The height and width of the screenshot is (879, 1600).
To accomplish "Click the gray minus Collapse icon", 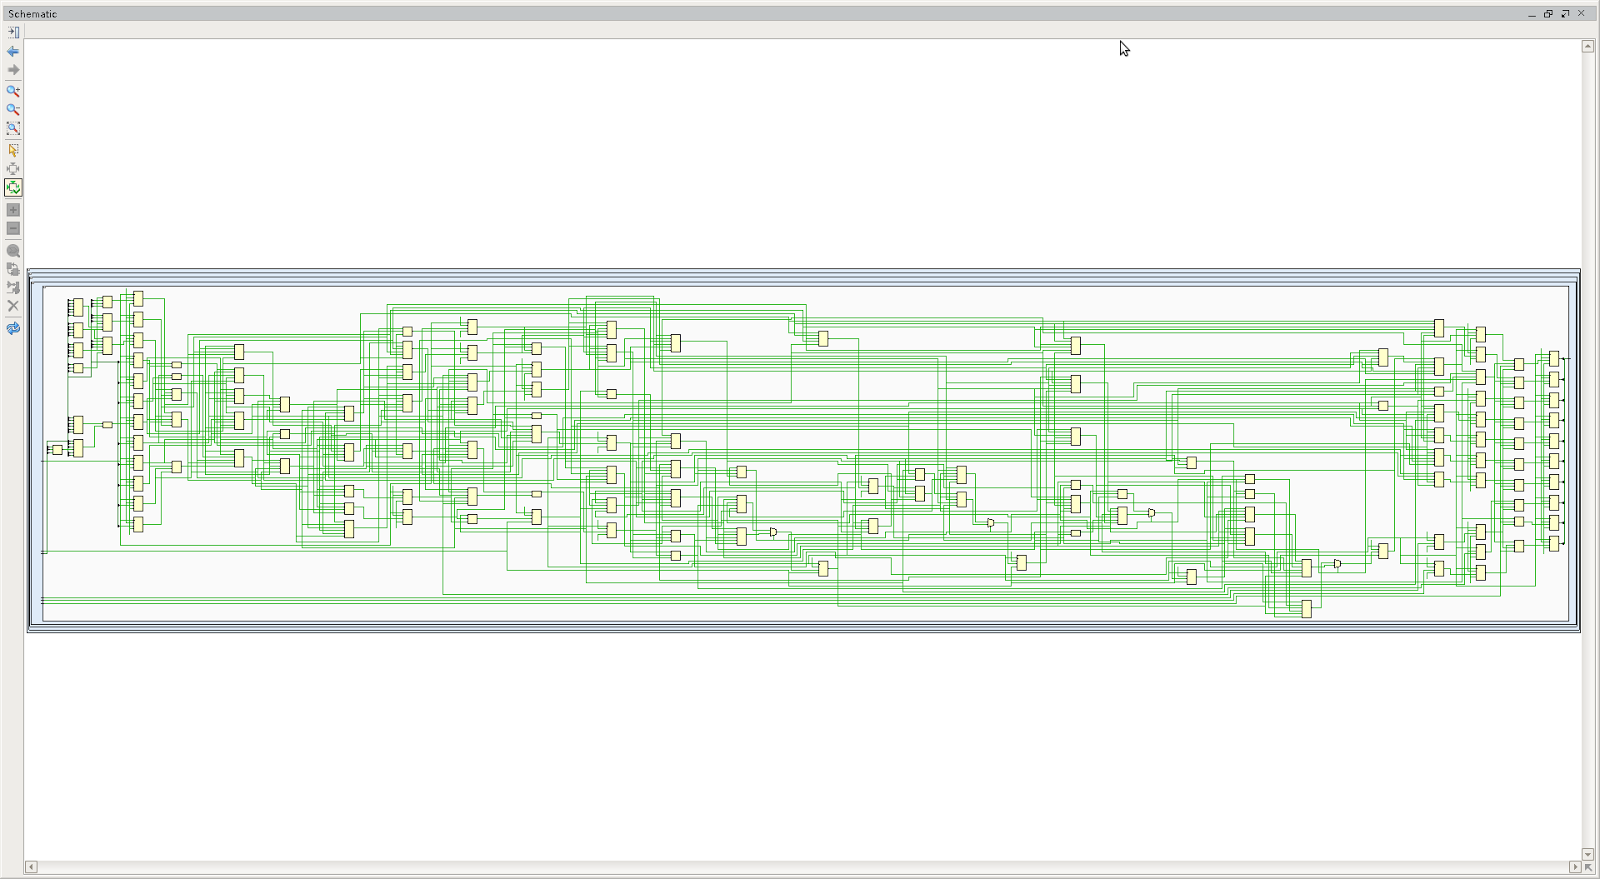I will tap(13, 228).
